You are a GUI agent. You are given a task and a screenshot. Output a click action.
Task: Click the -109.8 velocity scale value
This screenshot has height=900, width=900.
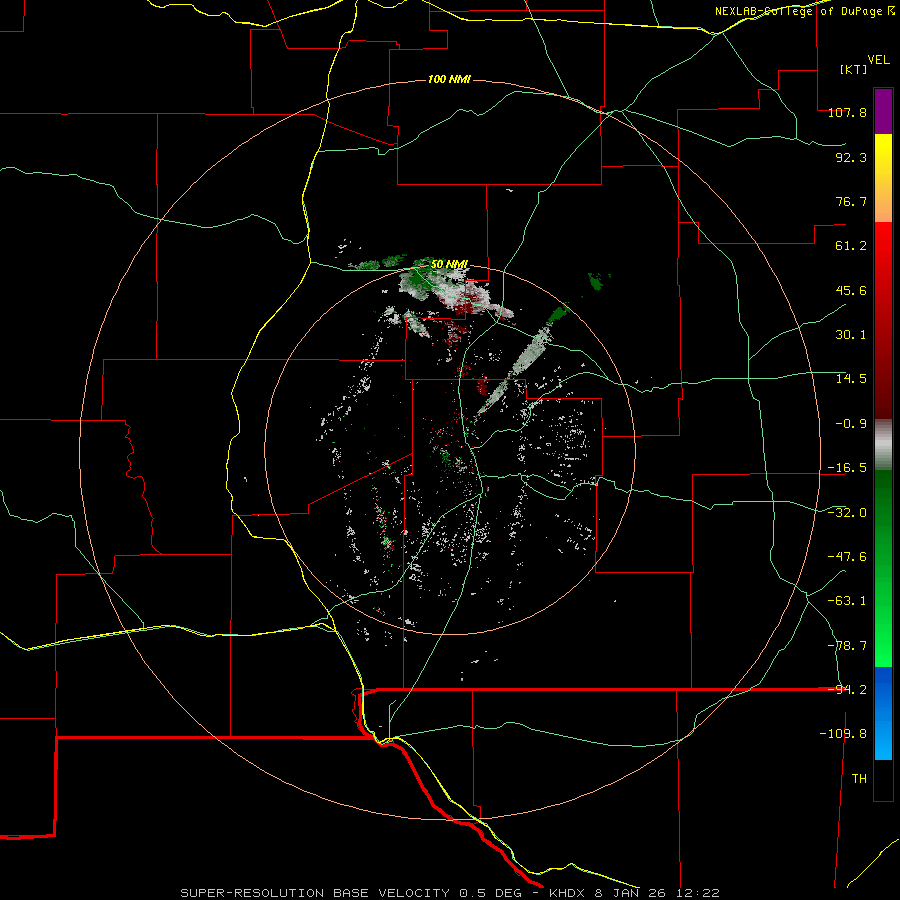point(843,734)
